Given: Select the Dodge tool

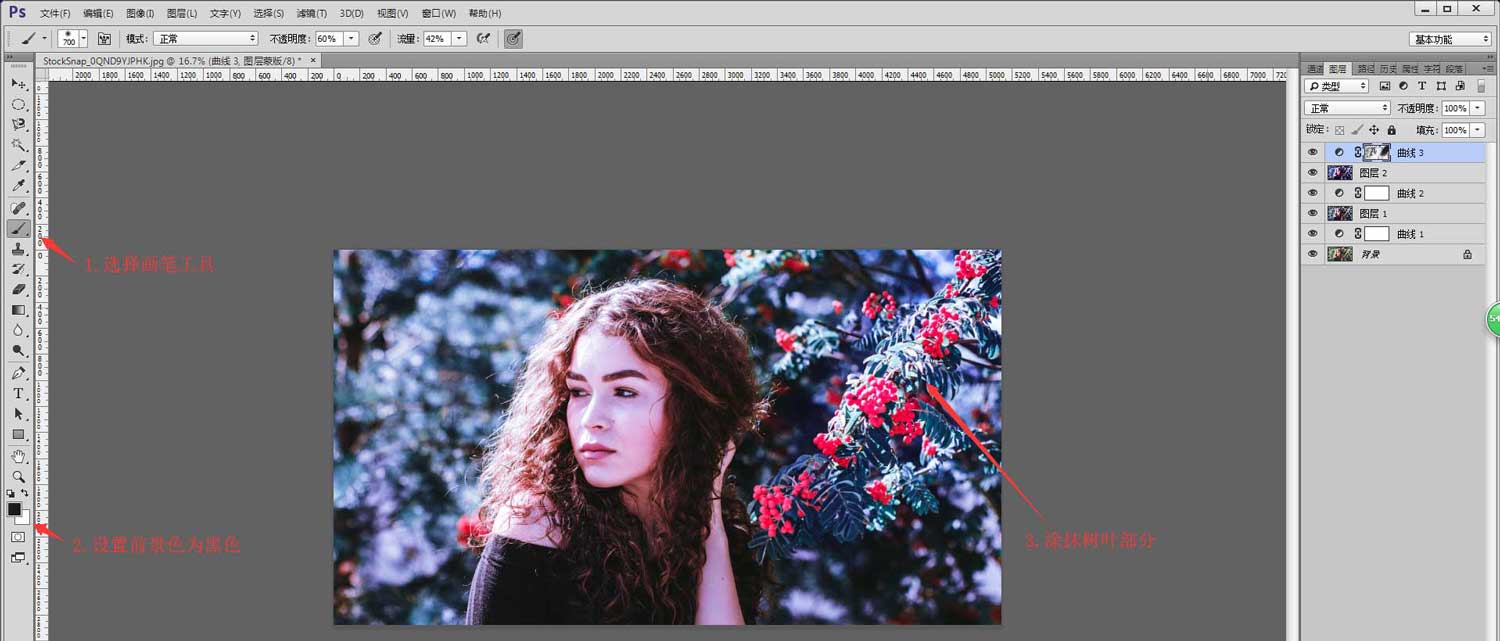Looking at the screenshot, I should click(18, 351).
